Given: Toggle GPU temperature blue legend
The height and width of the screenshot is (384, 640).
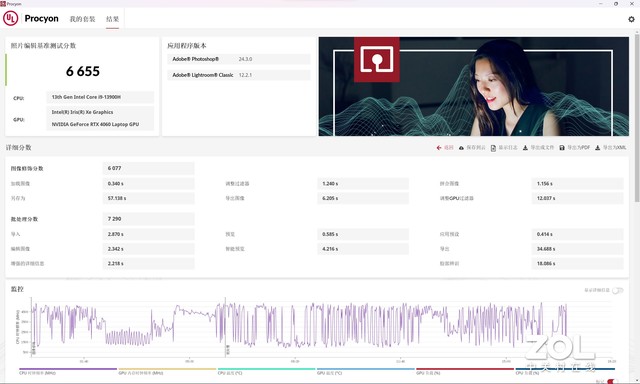Looking at the screenshot, I should coord(365,371).
